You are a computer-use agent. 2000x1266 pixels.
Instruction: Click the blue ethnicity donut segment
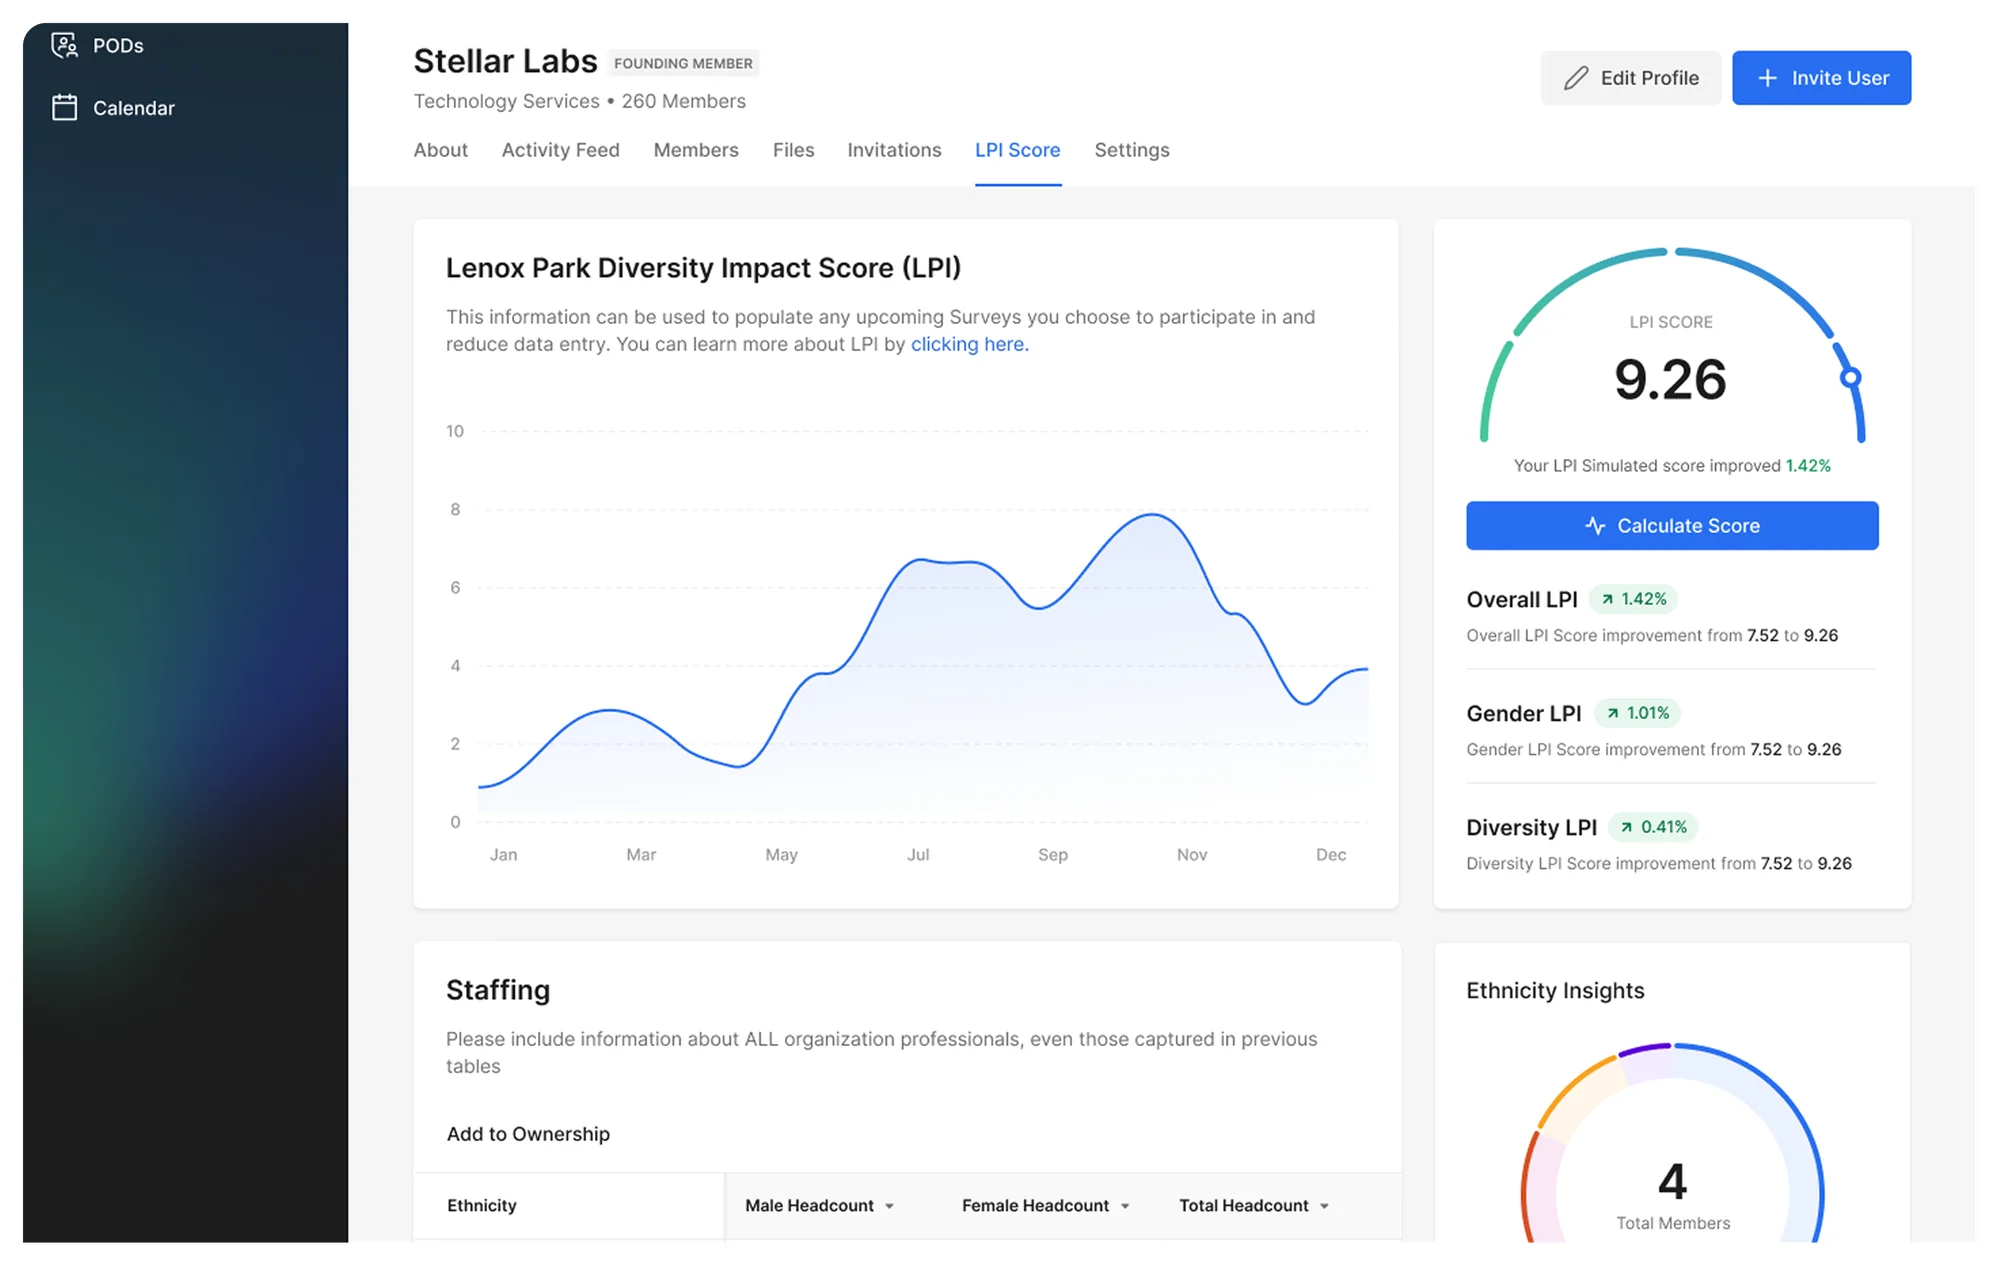pyautogui.click(x=1796, y=1124)
